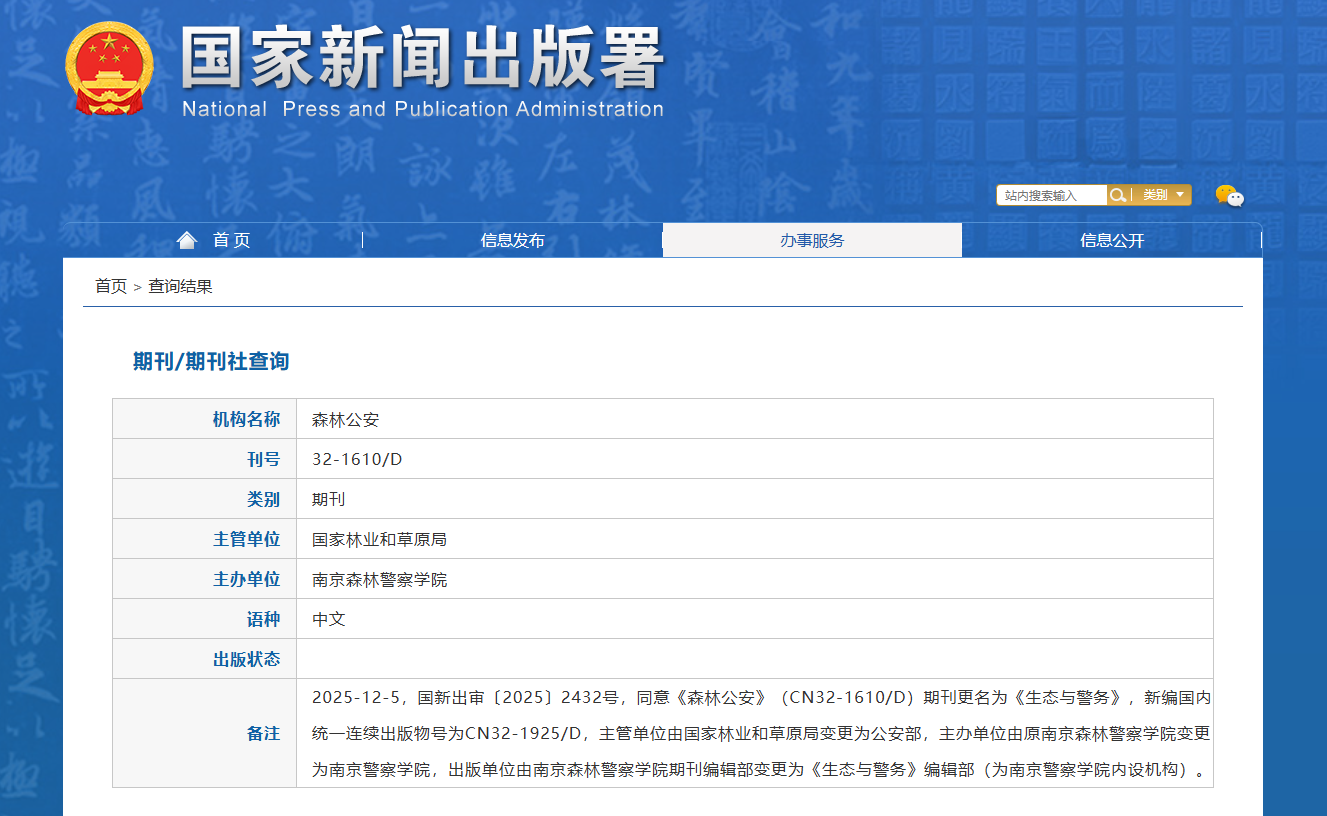Click inside the 站内搜索输入 search box

click(x=1050, y=196)
